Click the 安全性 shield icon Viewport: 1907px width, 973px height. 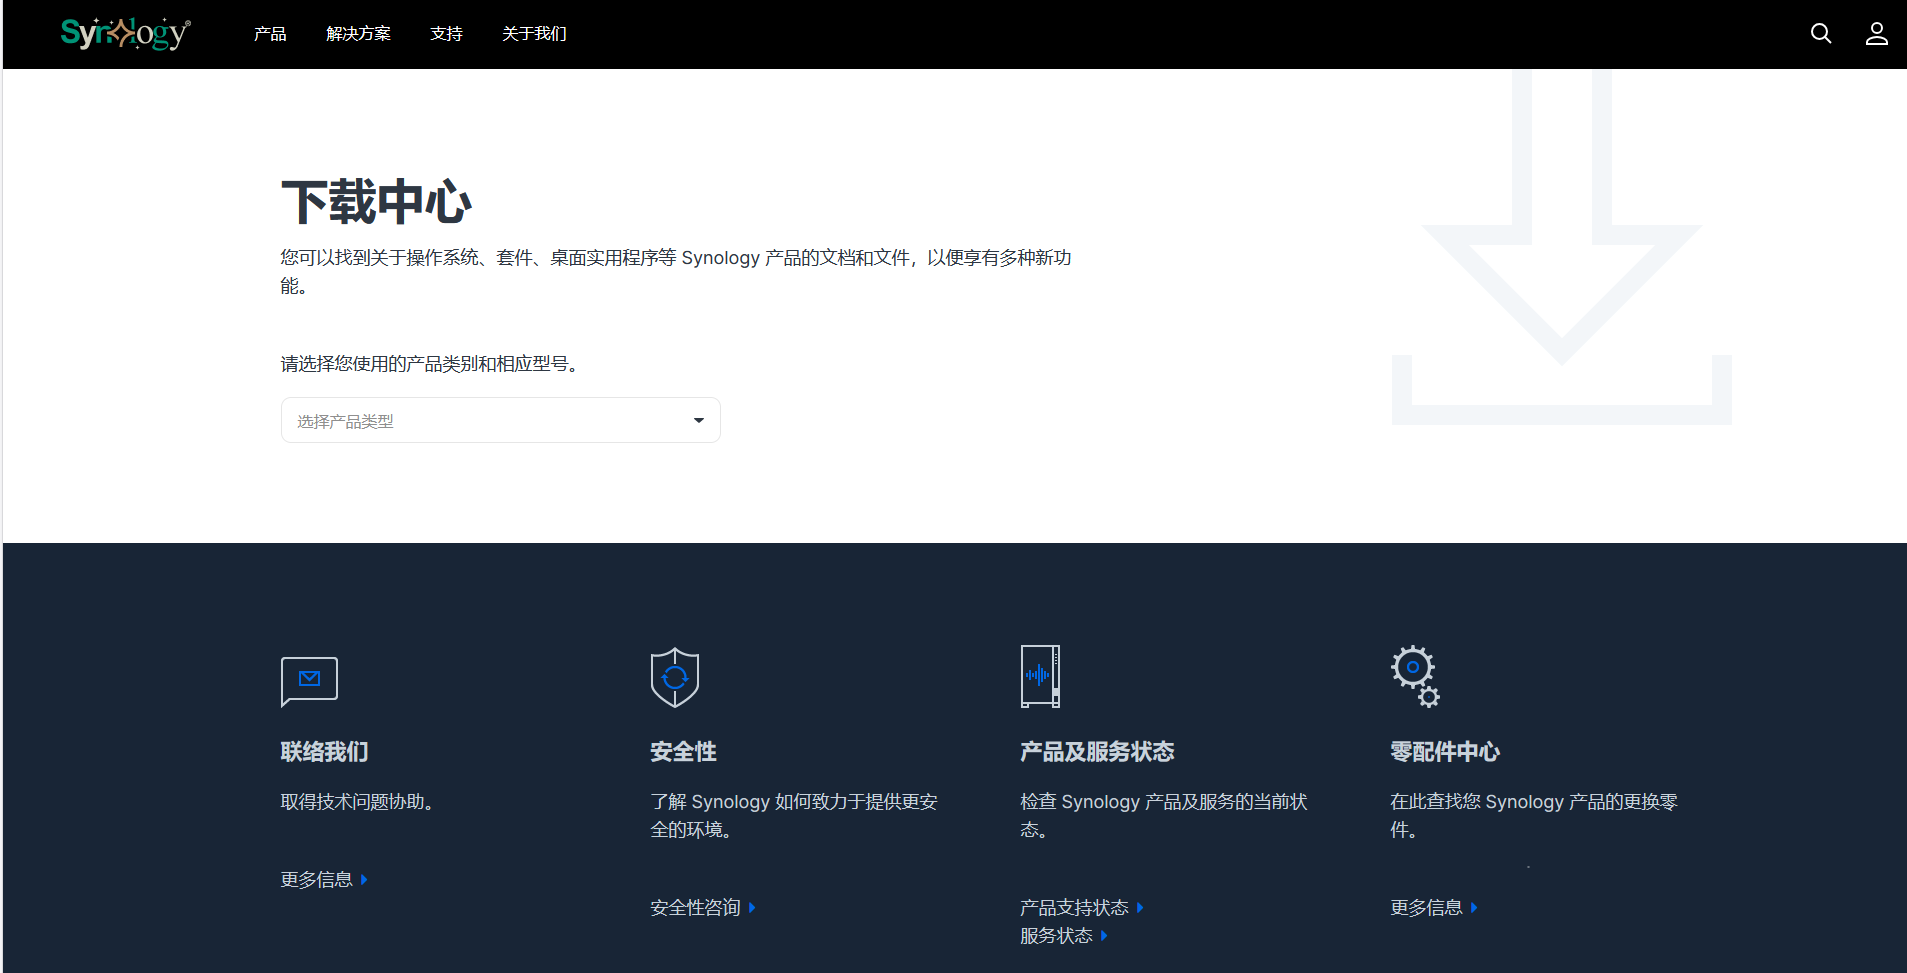tap(675, 677)
